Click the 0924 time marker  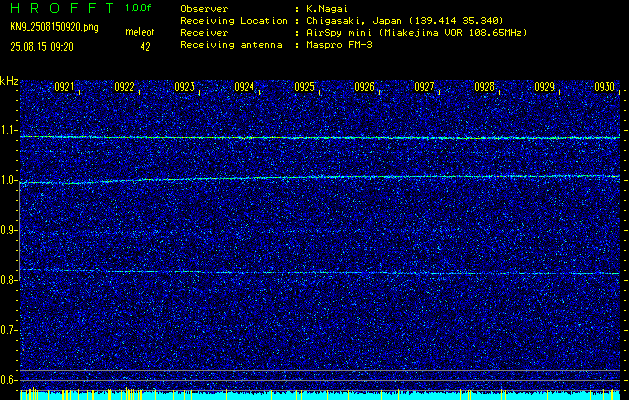244,87
